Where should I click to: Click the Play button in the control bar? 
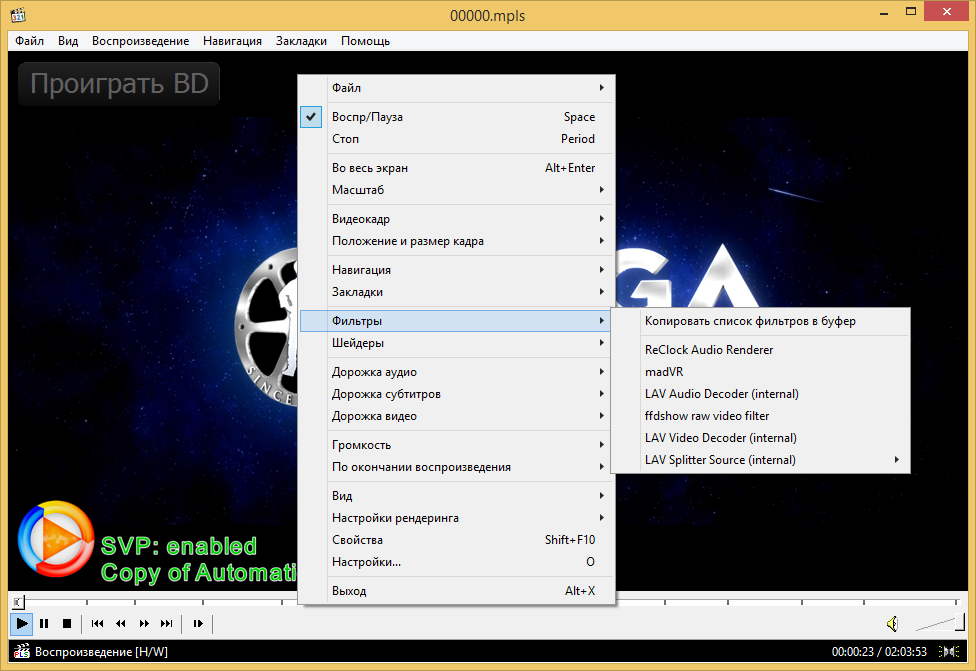(x=21, y=624)
